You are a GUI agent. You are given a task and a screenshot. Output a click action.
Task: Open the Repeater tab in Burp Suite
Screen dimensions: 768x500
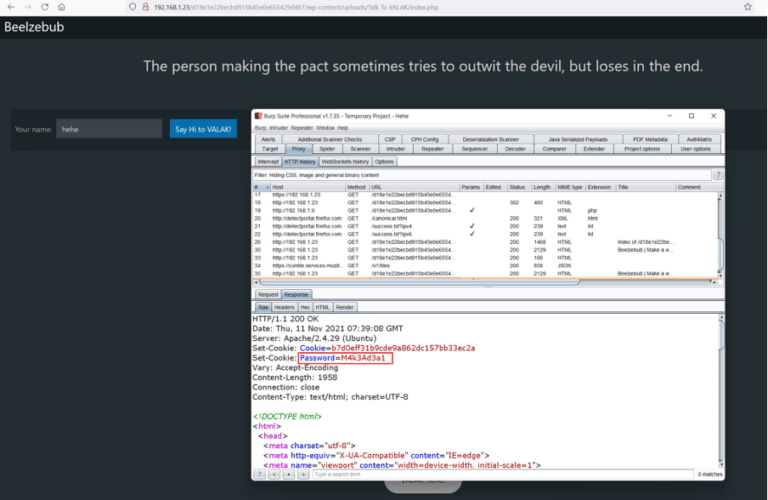click(432, 149)
